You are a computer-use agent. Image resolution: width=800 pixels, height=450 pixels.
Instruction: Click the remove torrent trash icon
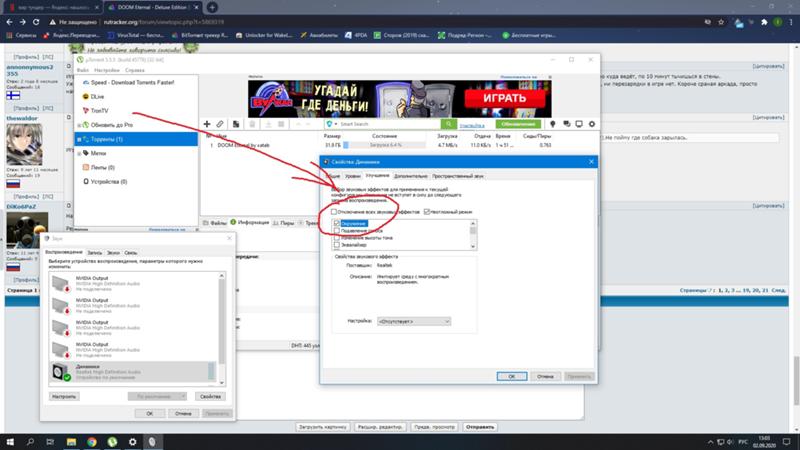point(252,124)
